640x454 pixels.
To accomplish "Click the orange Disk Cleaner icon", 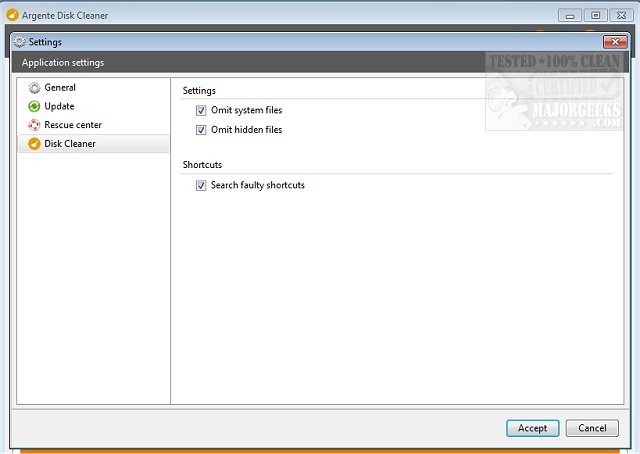I will click(x=34, y=144).
